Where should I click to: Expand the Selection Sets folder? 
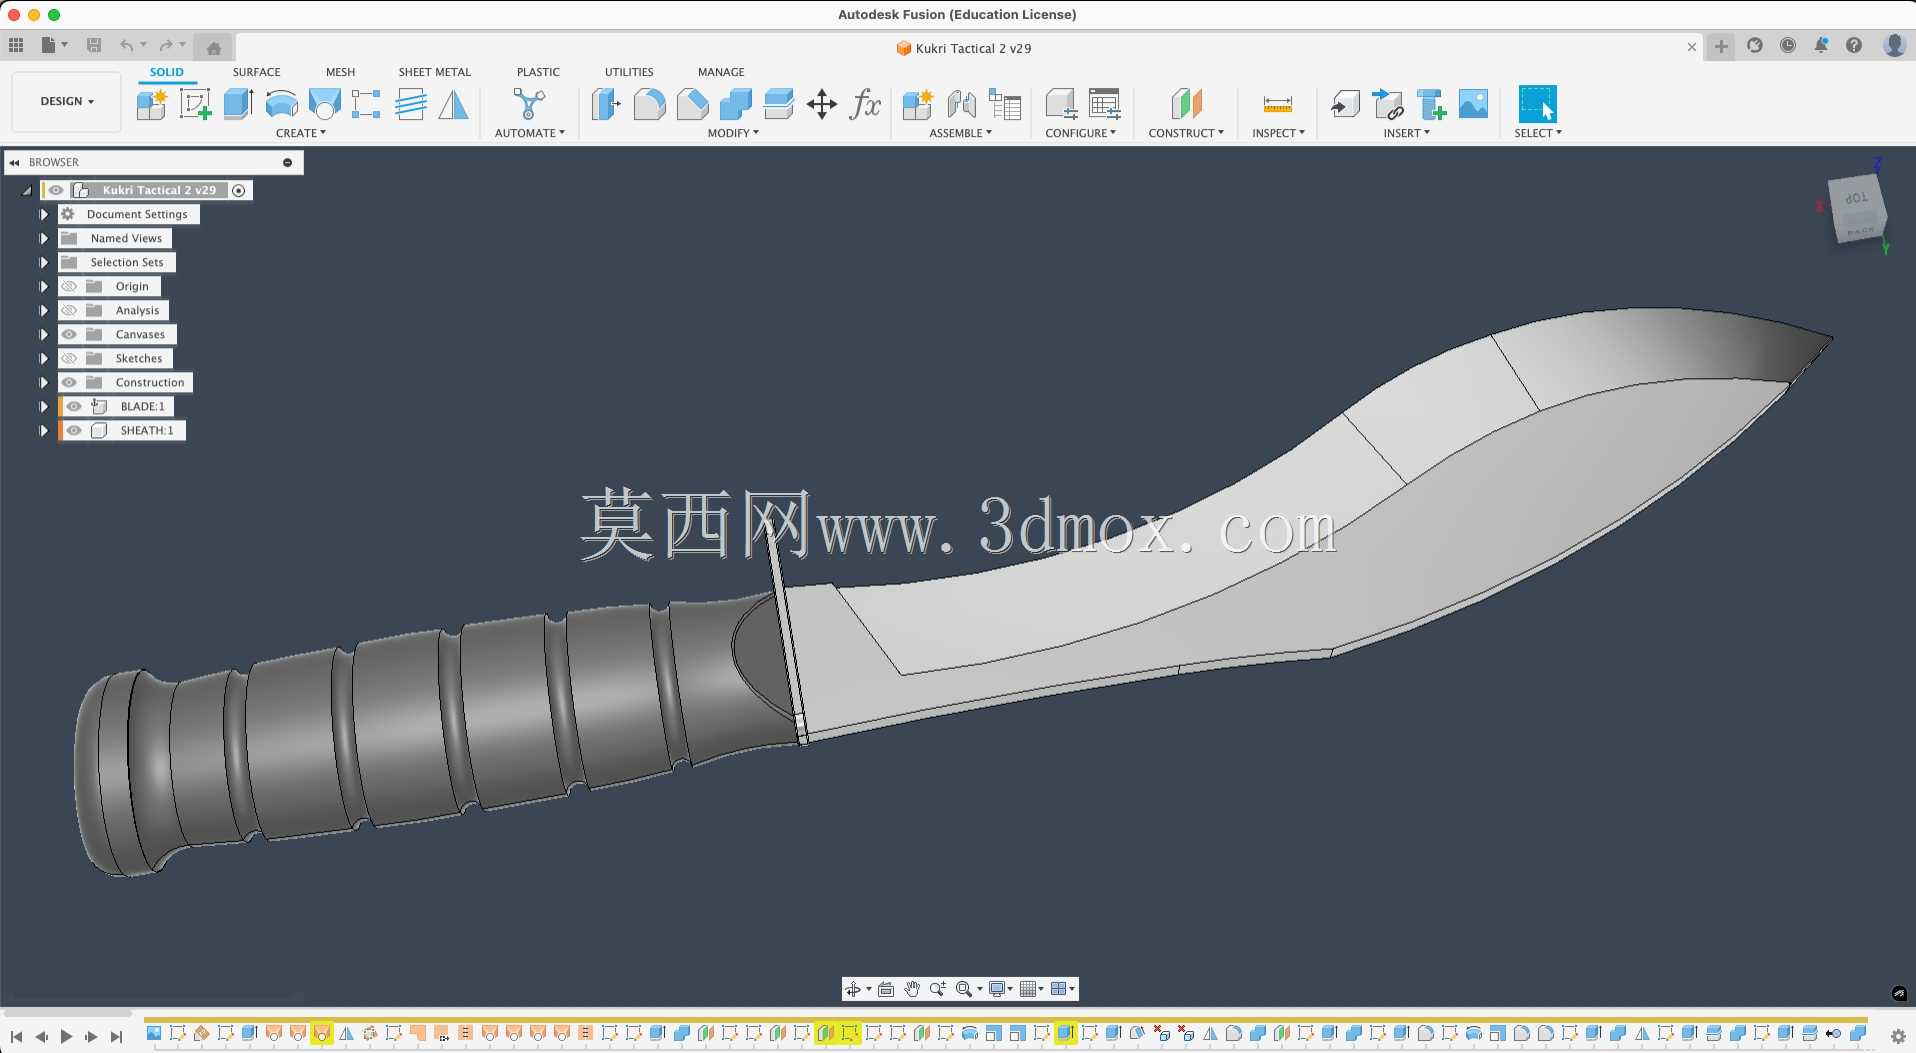pos(43,262)
